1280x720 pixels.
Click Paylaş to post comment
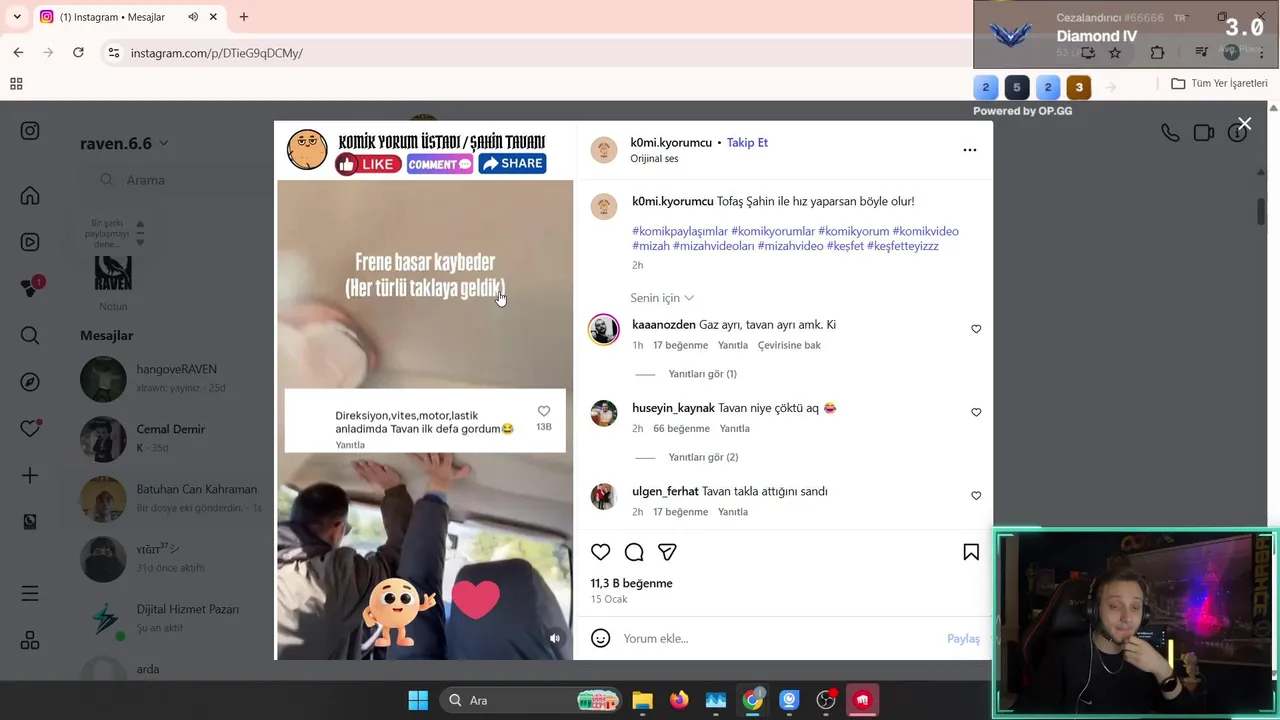click(963, 638)
